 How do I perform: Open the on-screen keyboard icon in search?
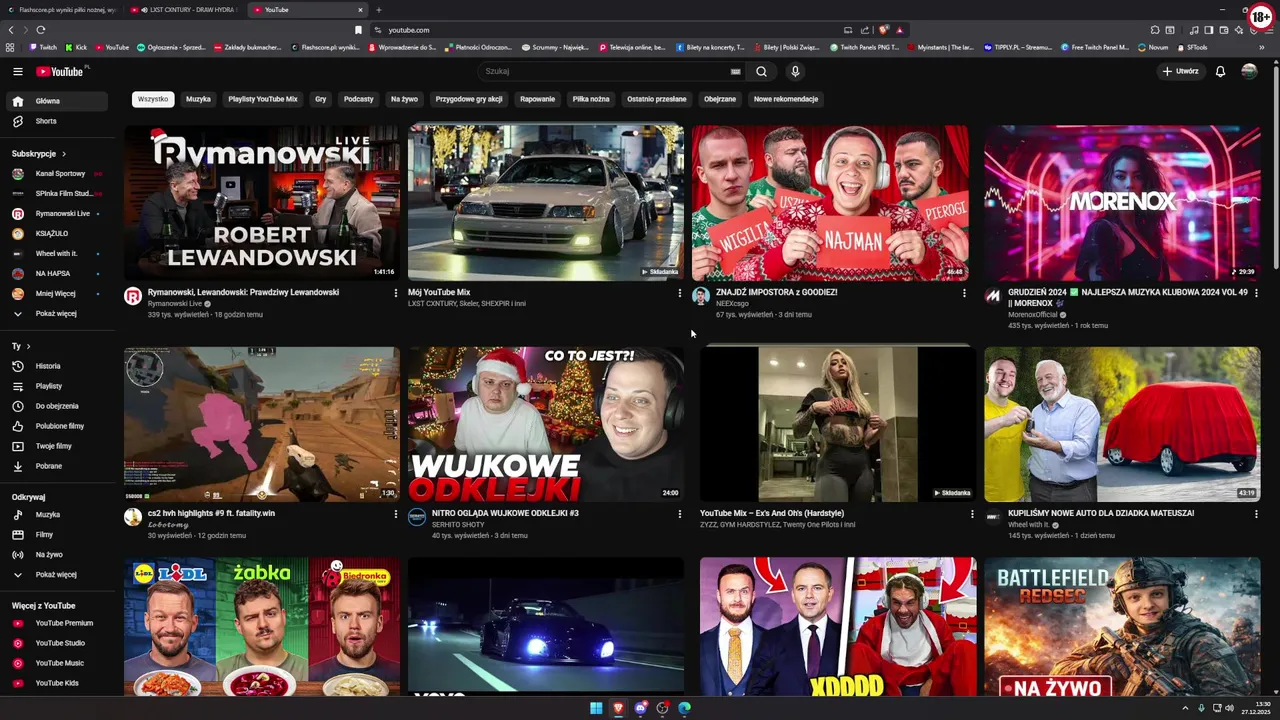[x=735, y=71]
